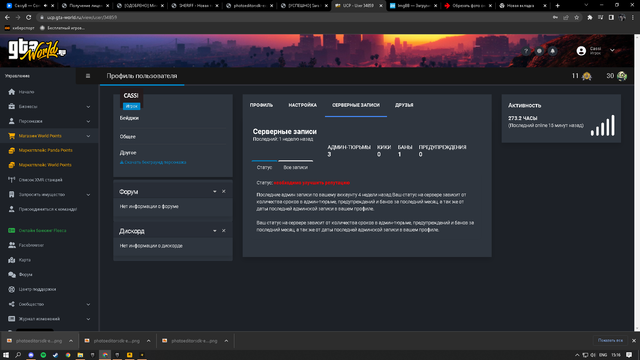Open the File Explorer taskbar icon
The image size is (640, 360).
pos(80,355)
